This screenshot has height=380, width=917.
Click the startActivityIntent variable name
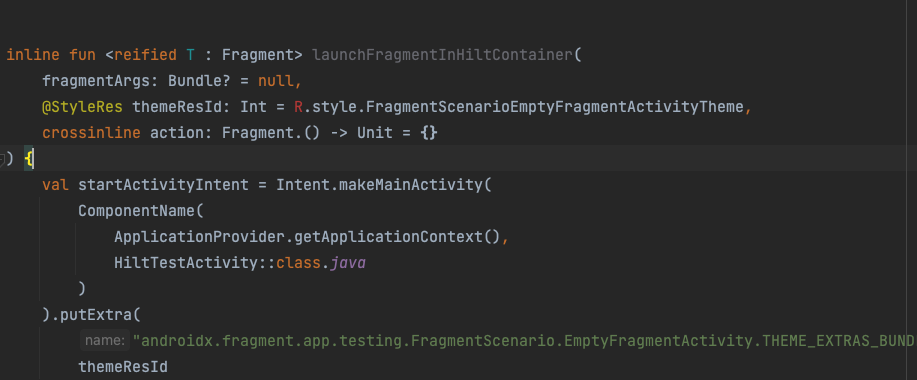pyautogui.click(x=163, y=185)
